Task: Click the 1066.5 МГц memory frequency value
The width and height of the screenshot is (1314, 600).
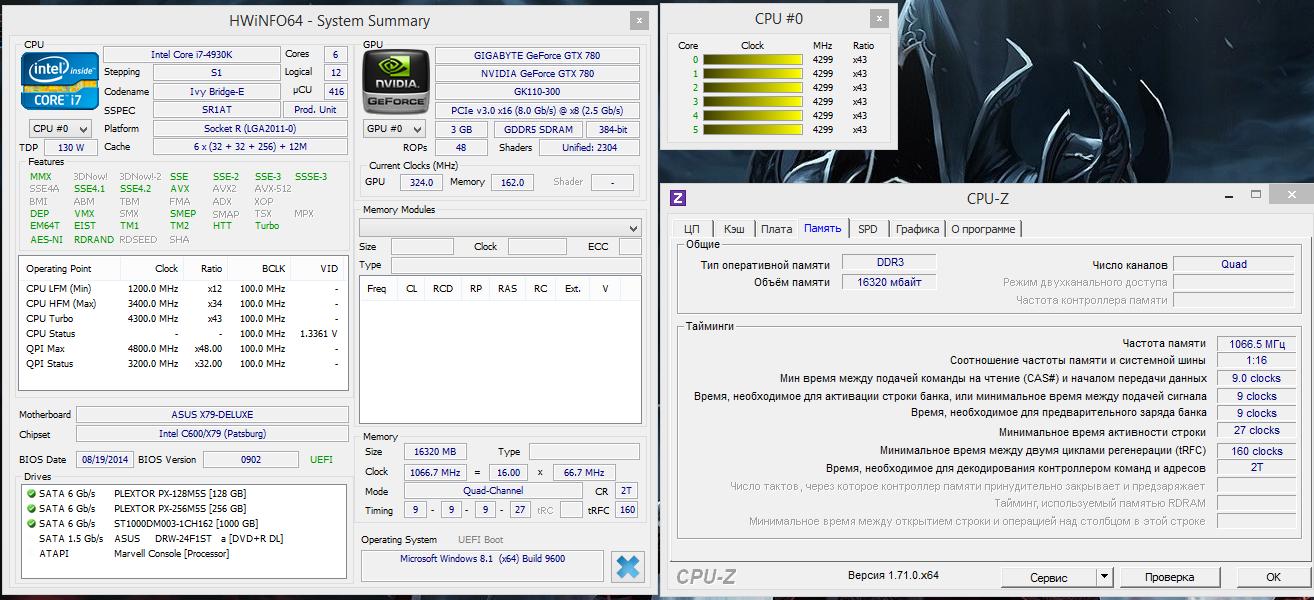Action: click(1256, 343)
